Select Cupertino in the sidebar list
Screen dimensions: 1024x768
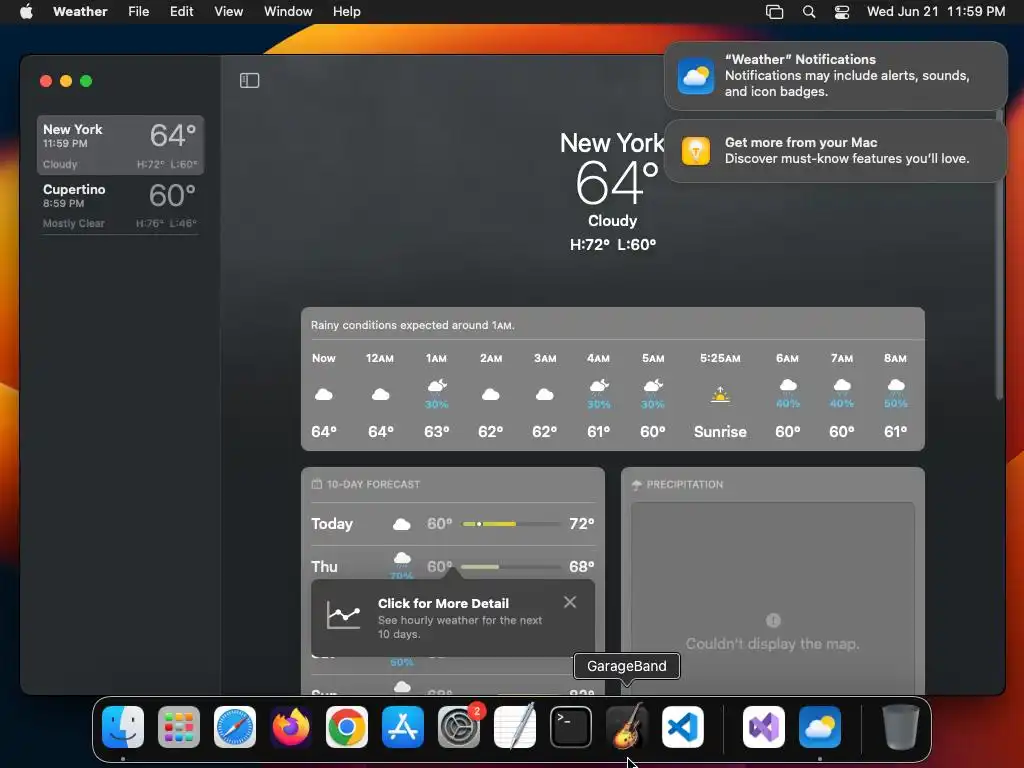120,205
